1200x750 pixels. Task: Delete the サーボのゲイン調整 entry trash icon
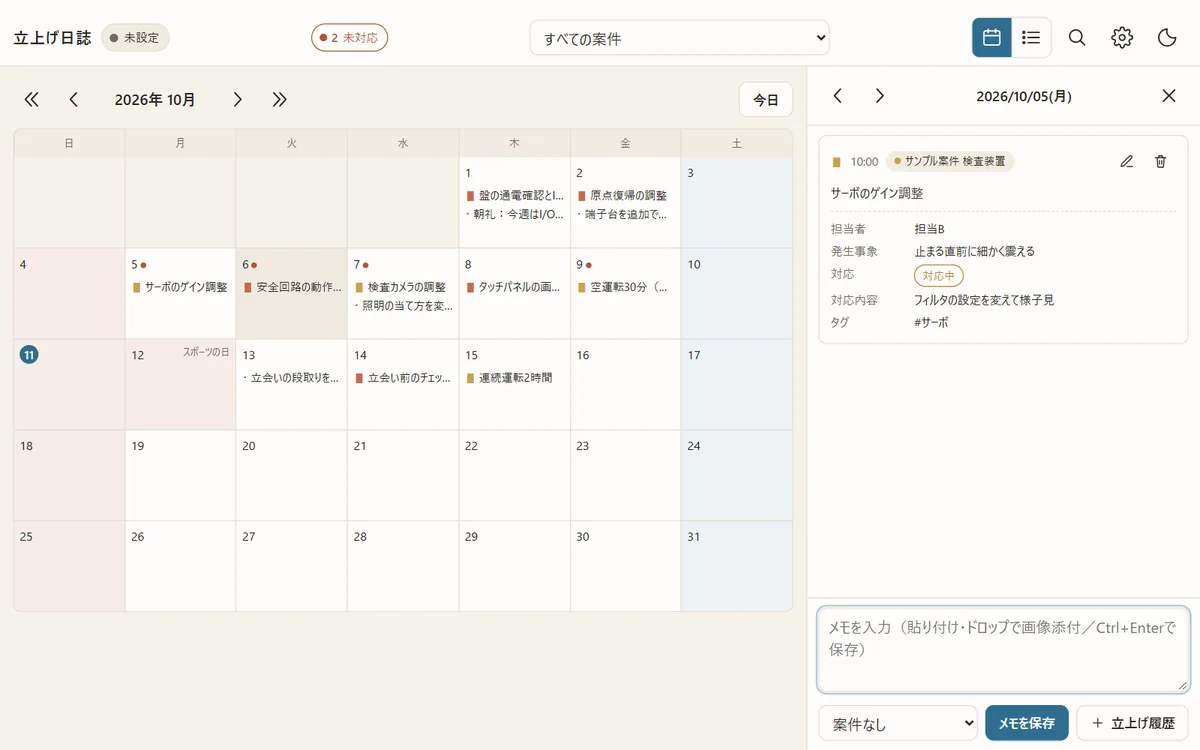(x=1160, y=161)
